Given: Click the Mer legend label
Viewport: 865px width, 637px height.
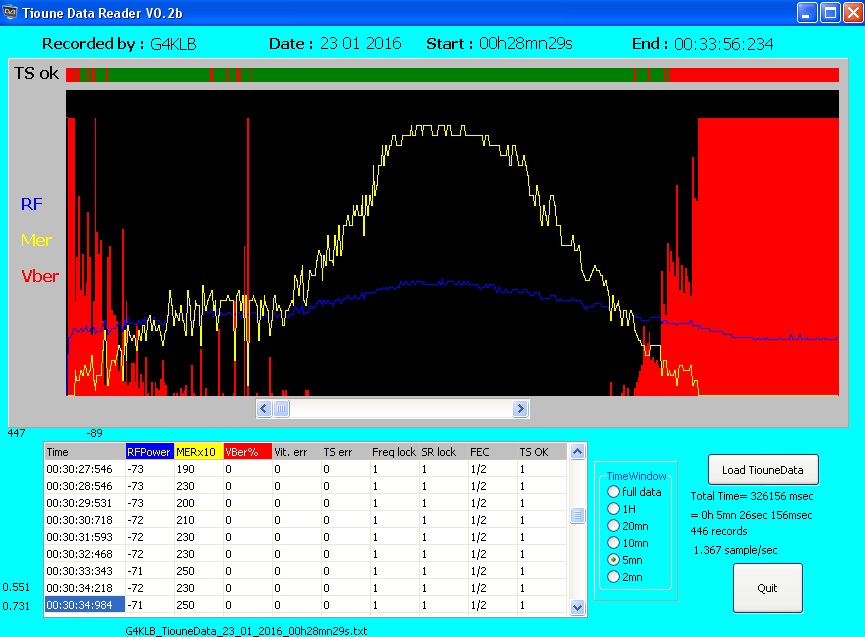Looking at the screenshot, I should click(x=36, y=240).
